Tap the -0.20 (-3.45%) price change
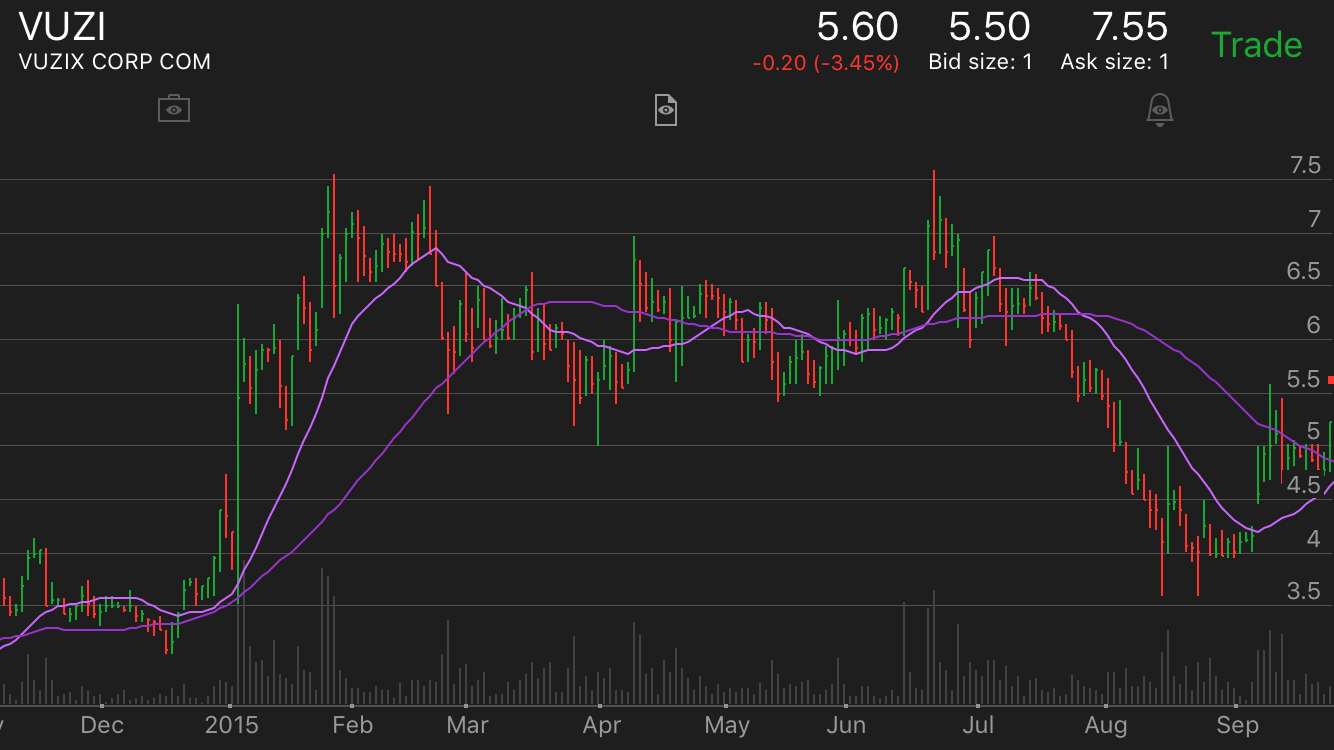This screenshot has height=750, width=1334. (x=826, y=63)
